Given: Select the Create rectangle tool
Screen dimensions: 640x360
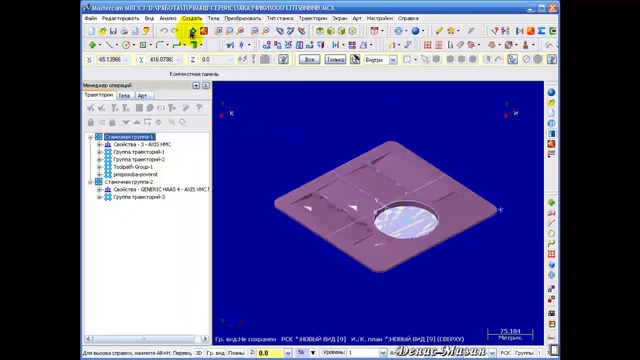Looking at the screenshot, I should pyautogui.click(x=143, y=45).
